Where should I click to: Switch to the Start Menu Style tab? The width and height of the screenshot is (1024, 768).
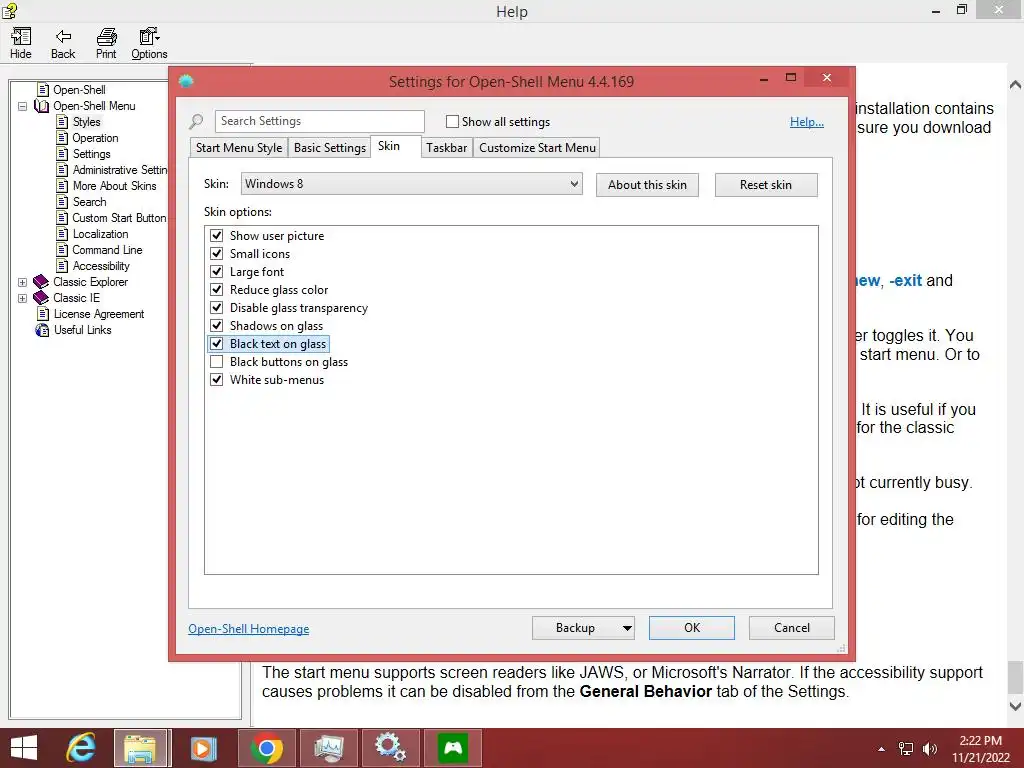click(x=239, y=148)
